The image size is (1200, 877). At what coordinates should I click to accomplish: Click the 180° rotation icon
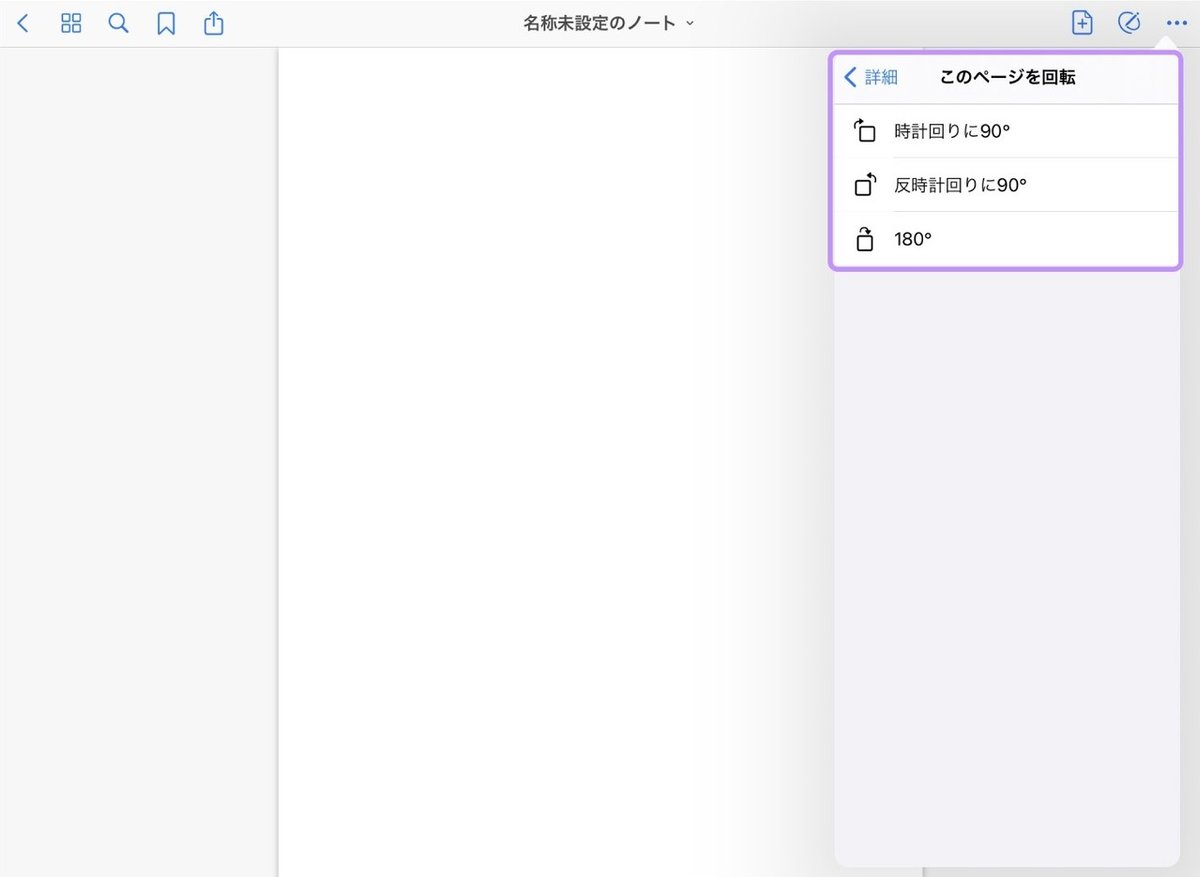[864, 238]
